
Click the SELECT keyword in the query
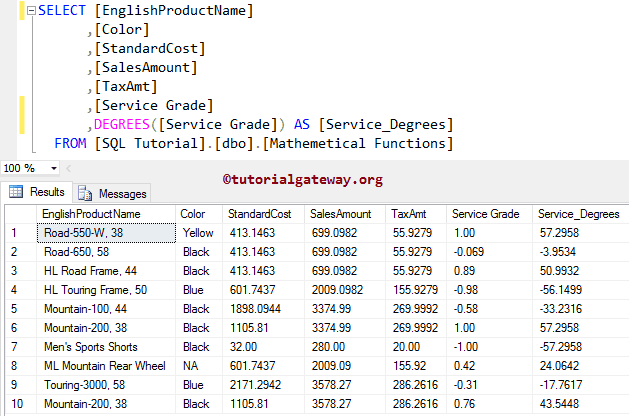[x=62, y=10]
